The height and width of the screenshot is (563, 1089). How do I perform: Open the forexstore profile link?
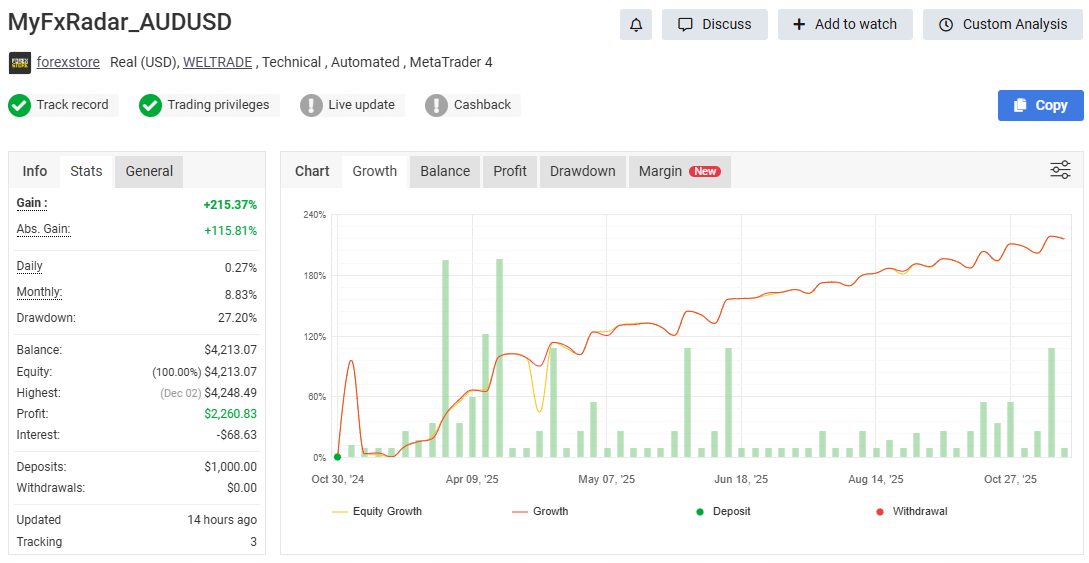coord(68,62)
